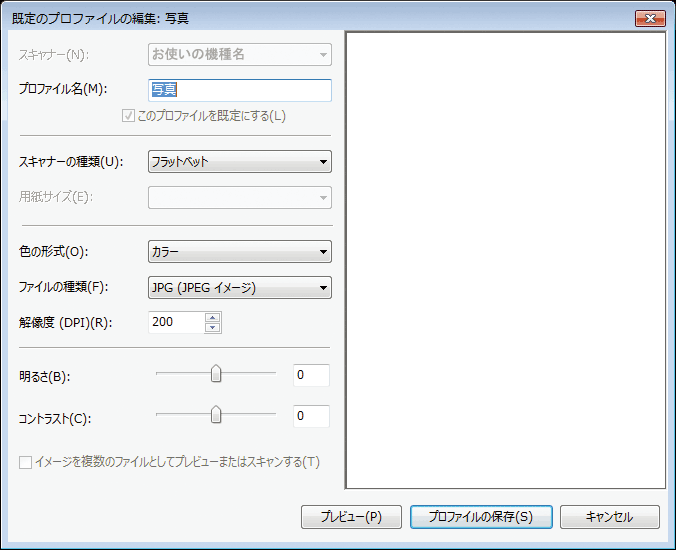Viewport: 676px width, 550px height.
Task: Open the 用紙サイズ dropdown
Action: pyautogui.click(x=239, y=197)
